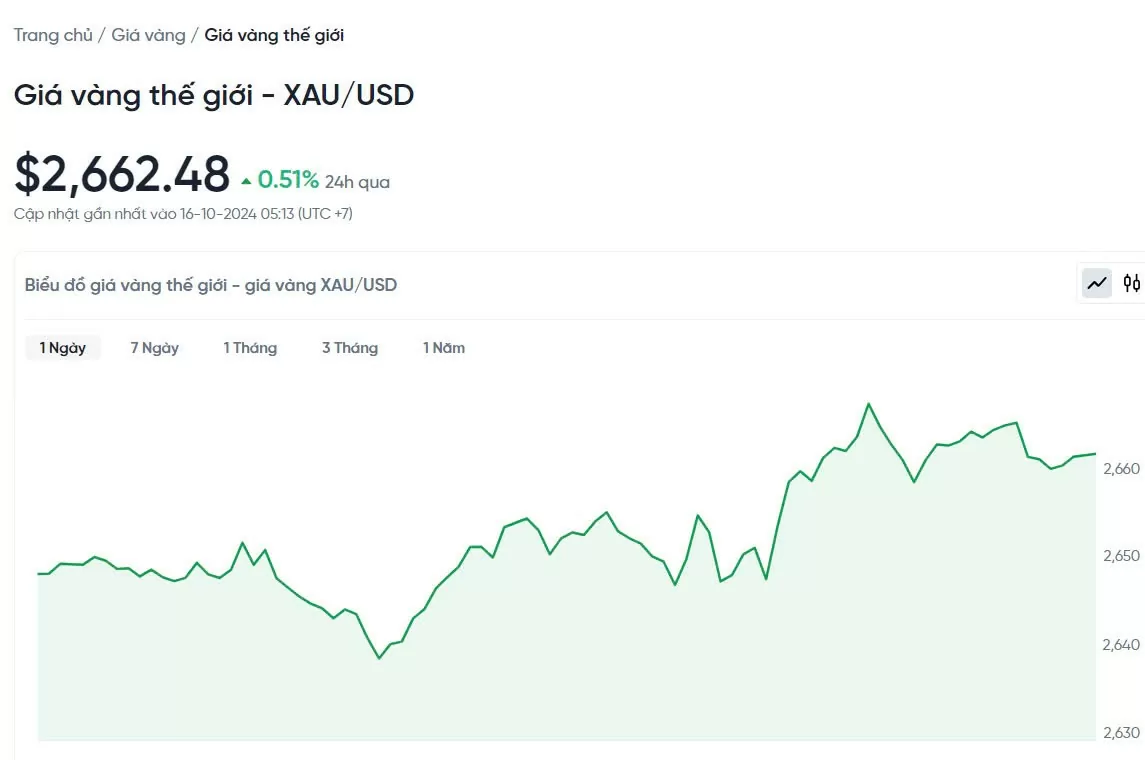Click the chart title Biểu đồ giá vàng
1145x760 pixels.
click(x=211, y=285)
